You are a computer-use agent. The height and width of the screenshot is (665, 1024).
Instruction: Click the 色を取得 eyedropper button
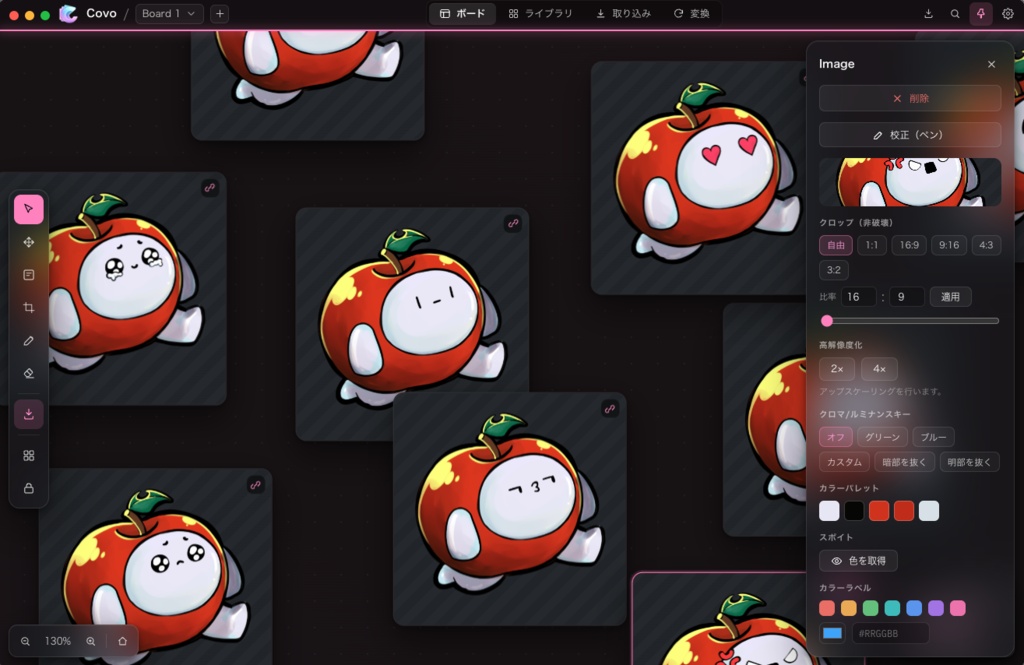[858, 561]
